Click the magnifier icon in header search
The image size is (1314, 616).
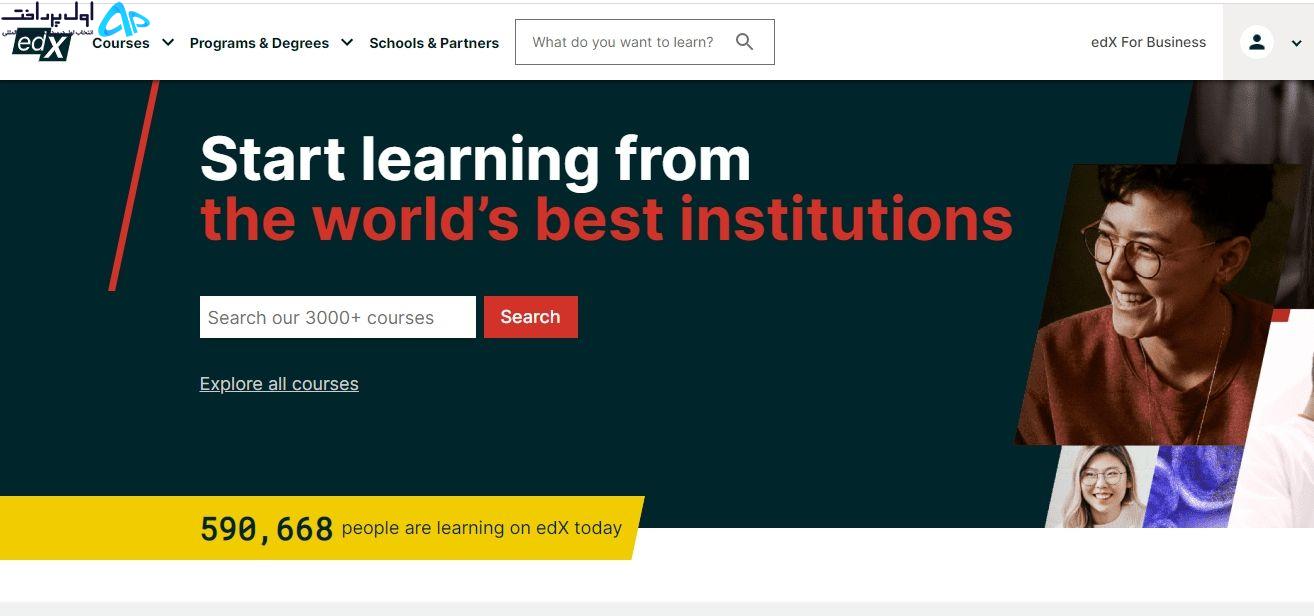[744, 42]
